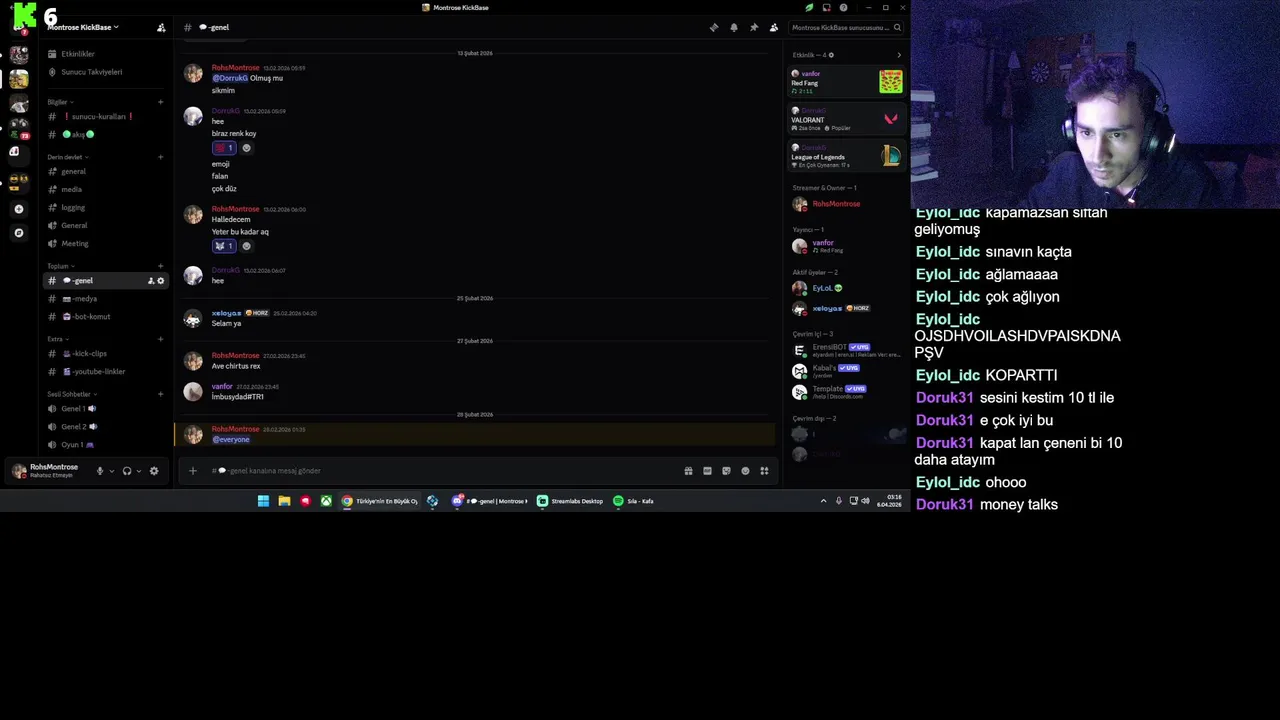Open the VALORANT activity card
This screenshot has height=720, width=1280.
(846, 119)
